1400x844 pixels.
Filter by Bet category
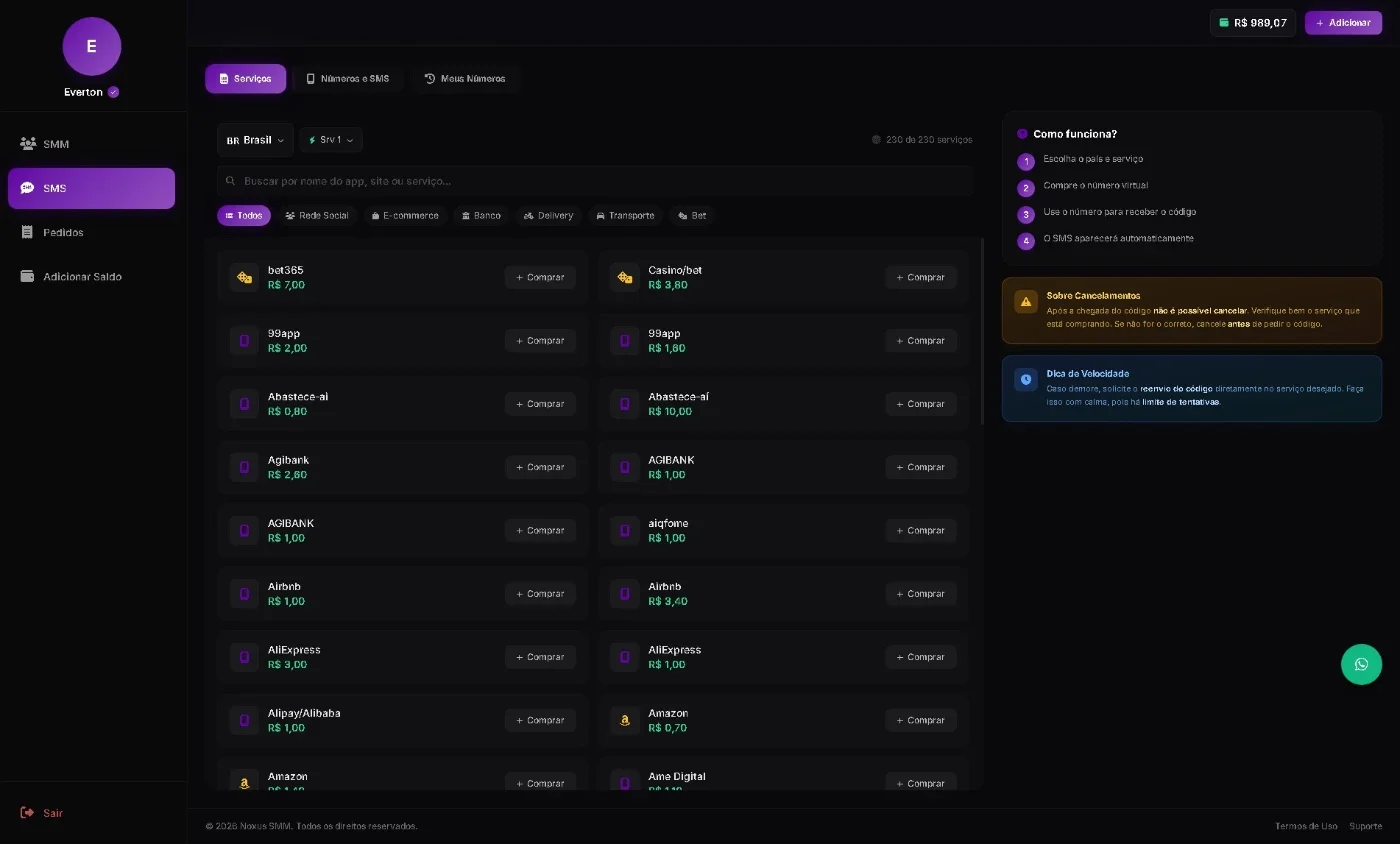692,216
